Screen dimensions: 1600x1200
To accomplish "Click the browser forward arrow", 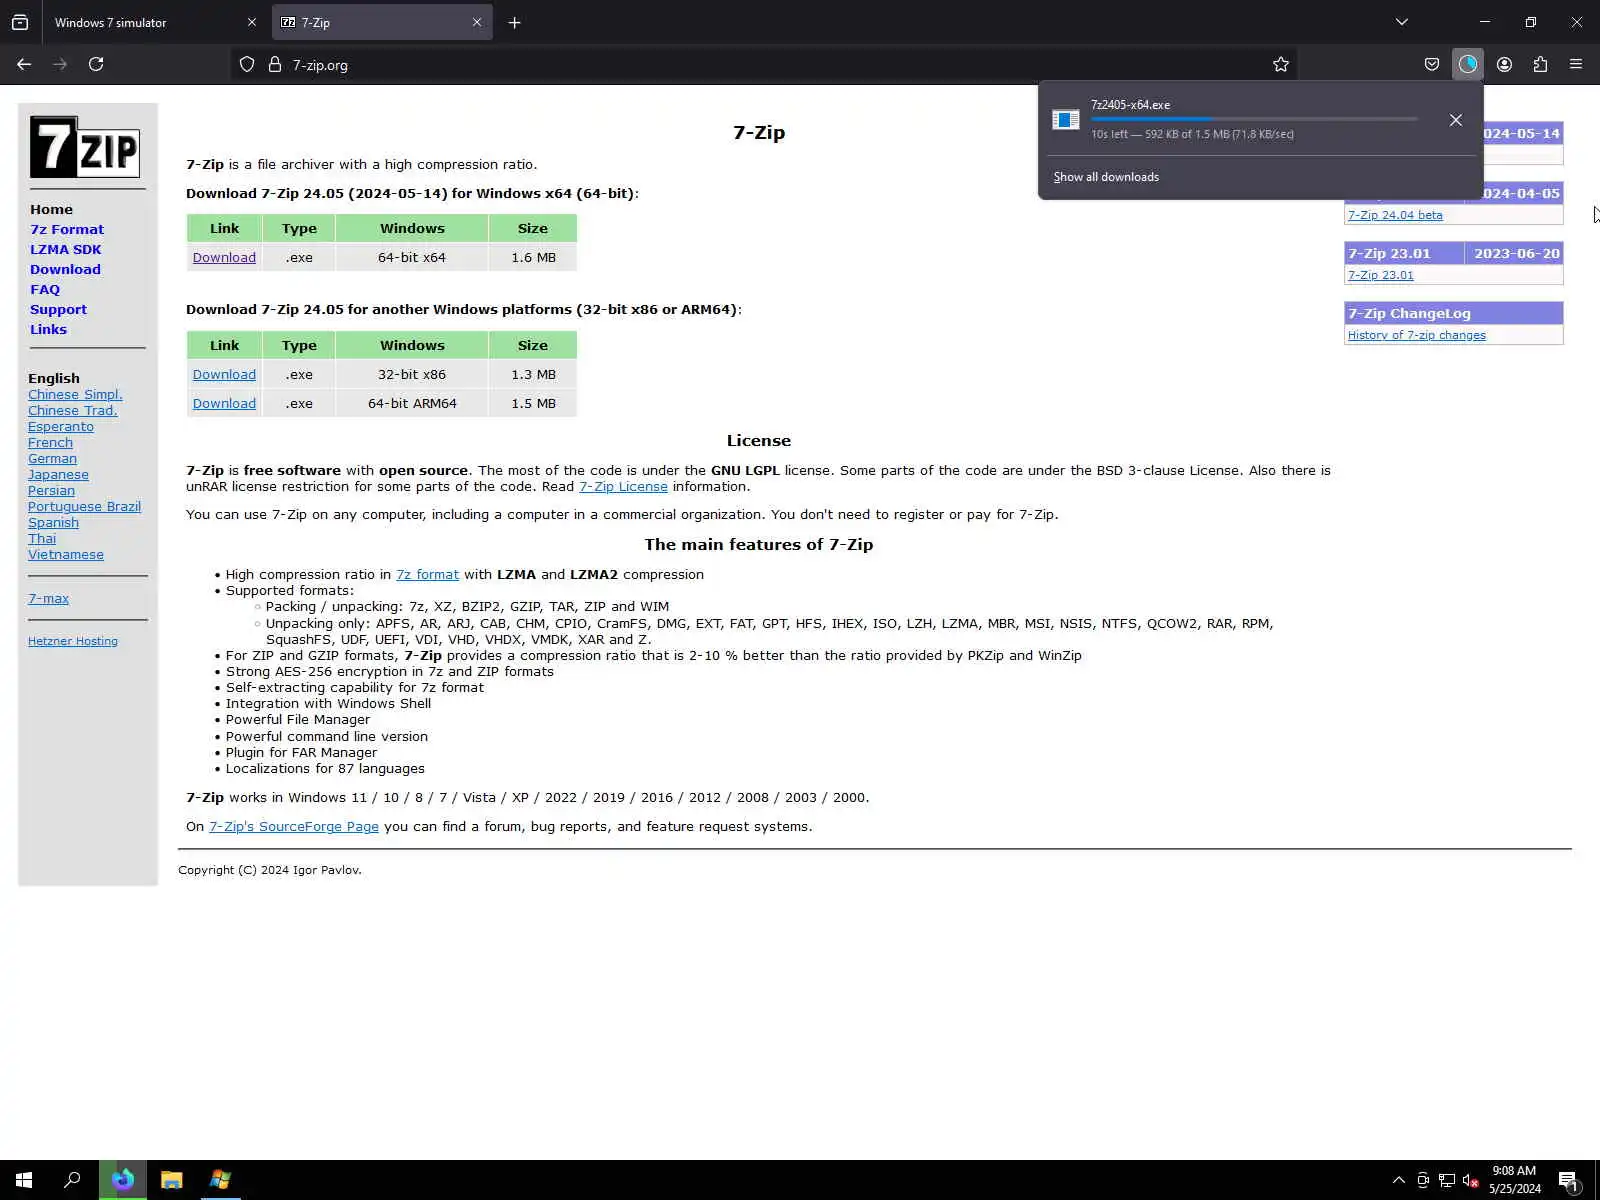I will (60, 64).
